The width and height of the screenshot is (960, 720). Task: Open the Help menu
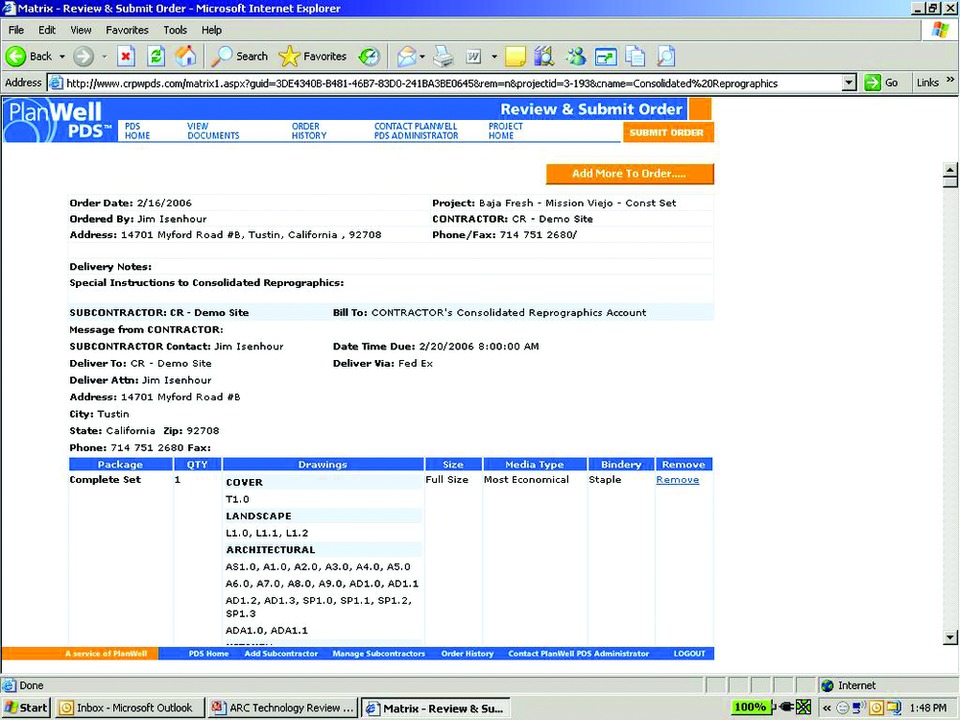tap(211, 30)
